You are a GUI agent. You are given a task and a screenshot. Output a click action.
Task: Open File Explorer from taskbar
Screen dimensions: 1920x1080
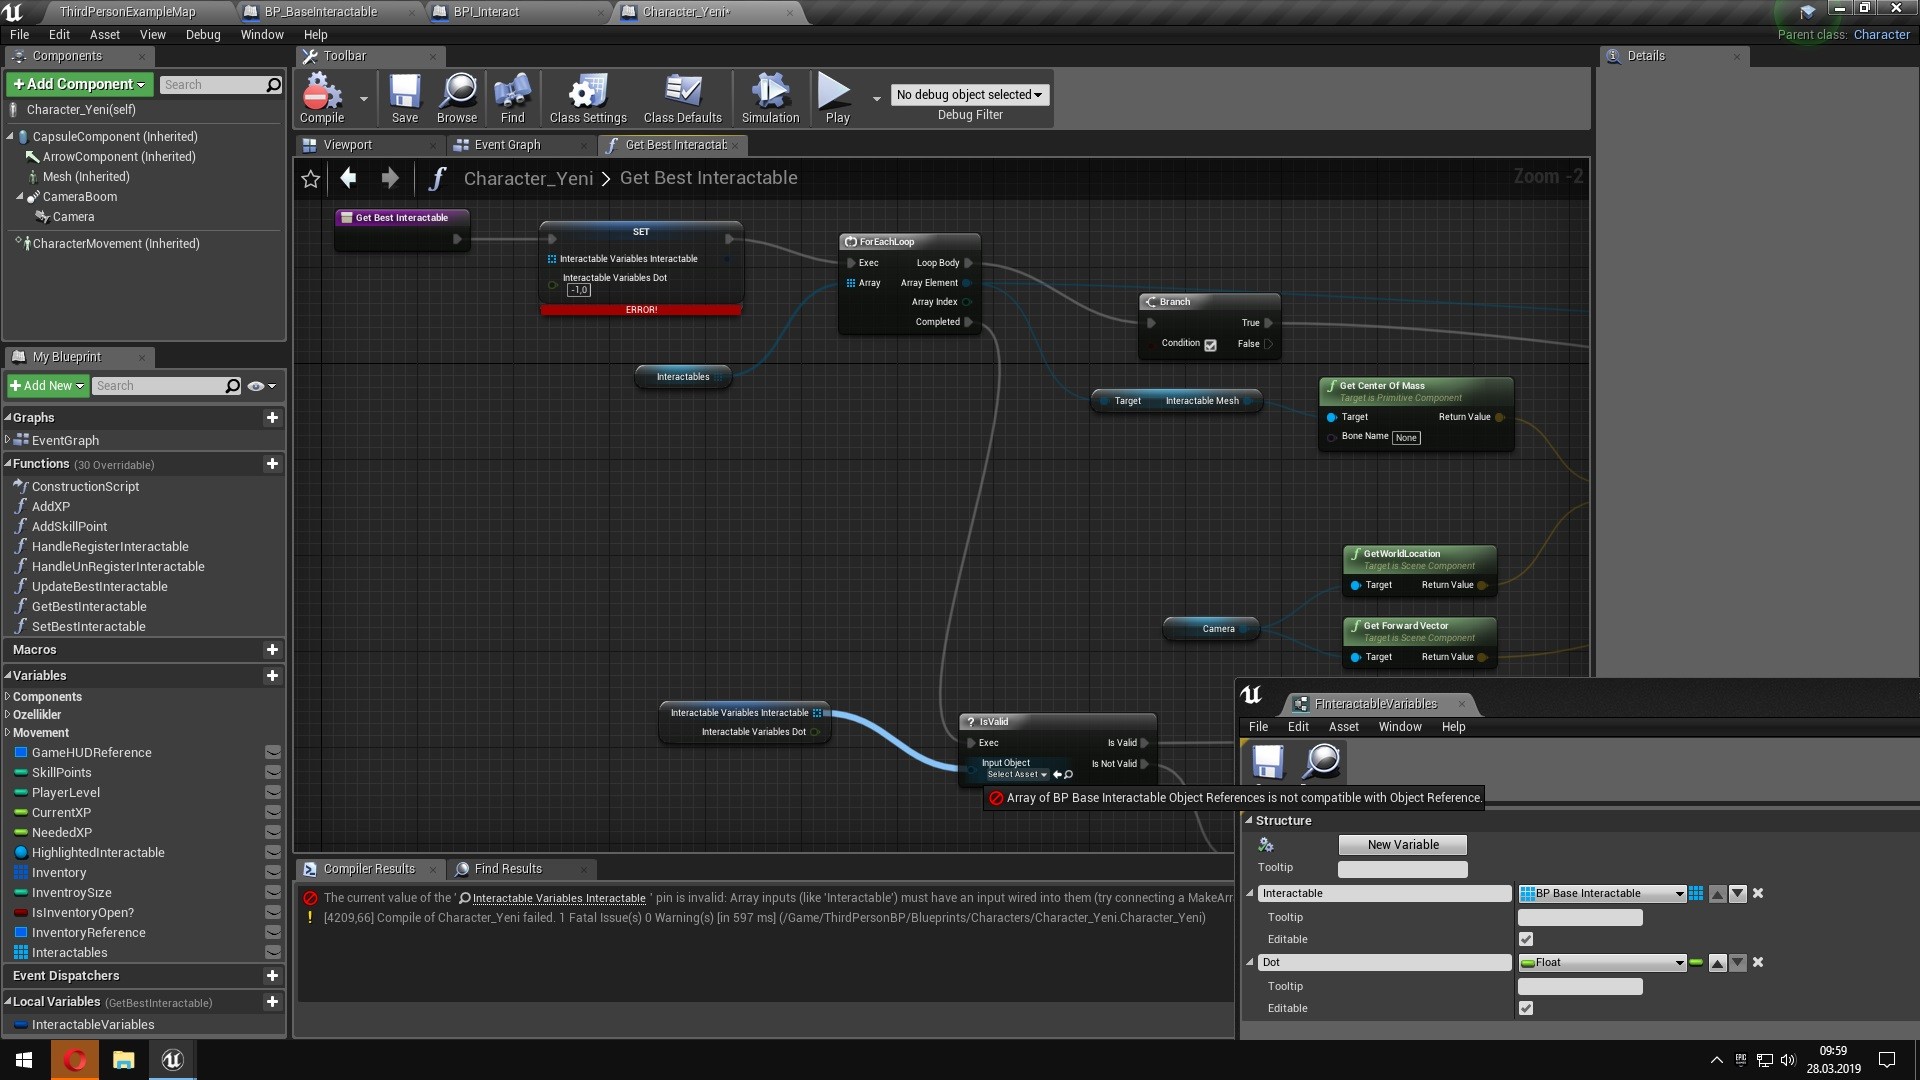pyautogui.click(x=123, y=1060)
